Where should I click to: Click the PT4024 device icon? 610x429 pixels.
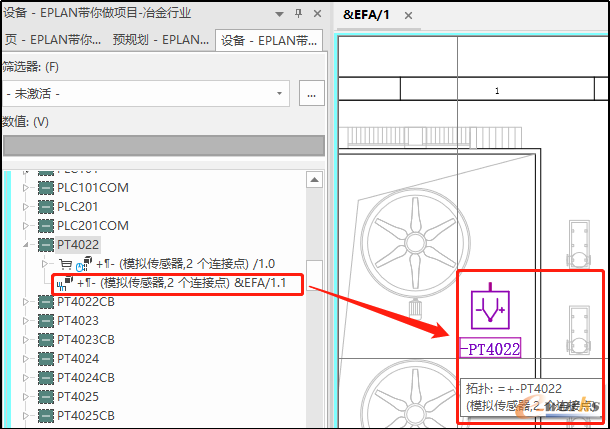coord(46,359)
